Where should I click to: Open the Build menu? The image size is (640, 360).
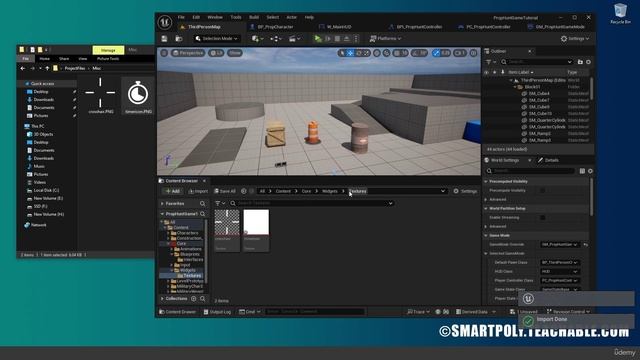point(254,17)
